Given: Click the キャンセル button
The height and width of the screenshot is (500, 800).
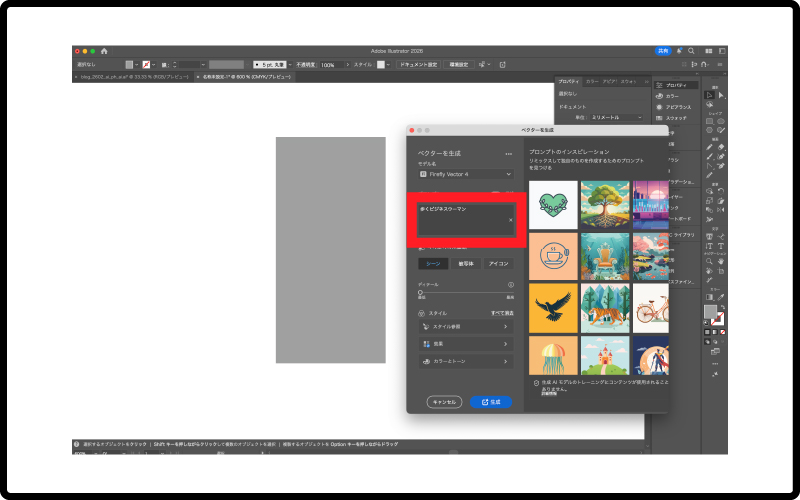Looking at the screenshot, I should pos(444,402).
